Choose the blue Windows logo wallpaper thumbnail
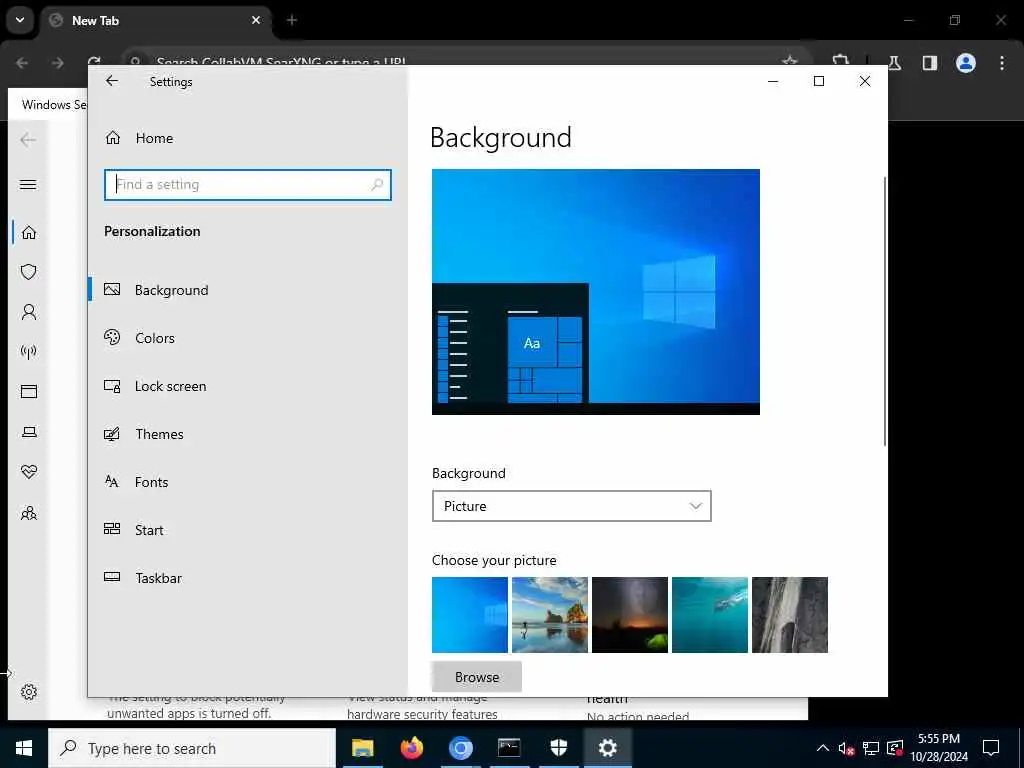Image resolution: width=1024 pixels, height=768 pixels. (470, 615)
